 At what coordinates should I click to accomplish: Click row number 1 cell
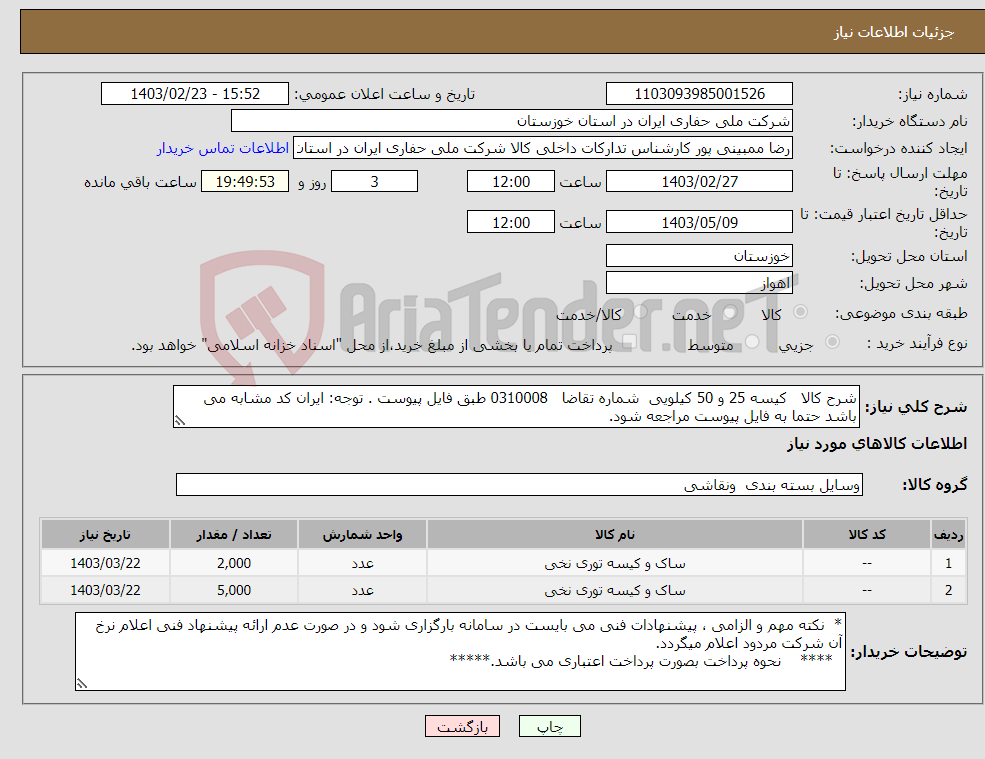pos(949,564)
